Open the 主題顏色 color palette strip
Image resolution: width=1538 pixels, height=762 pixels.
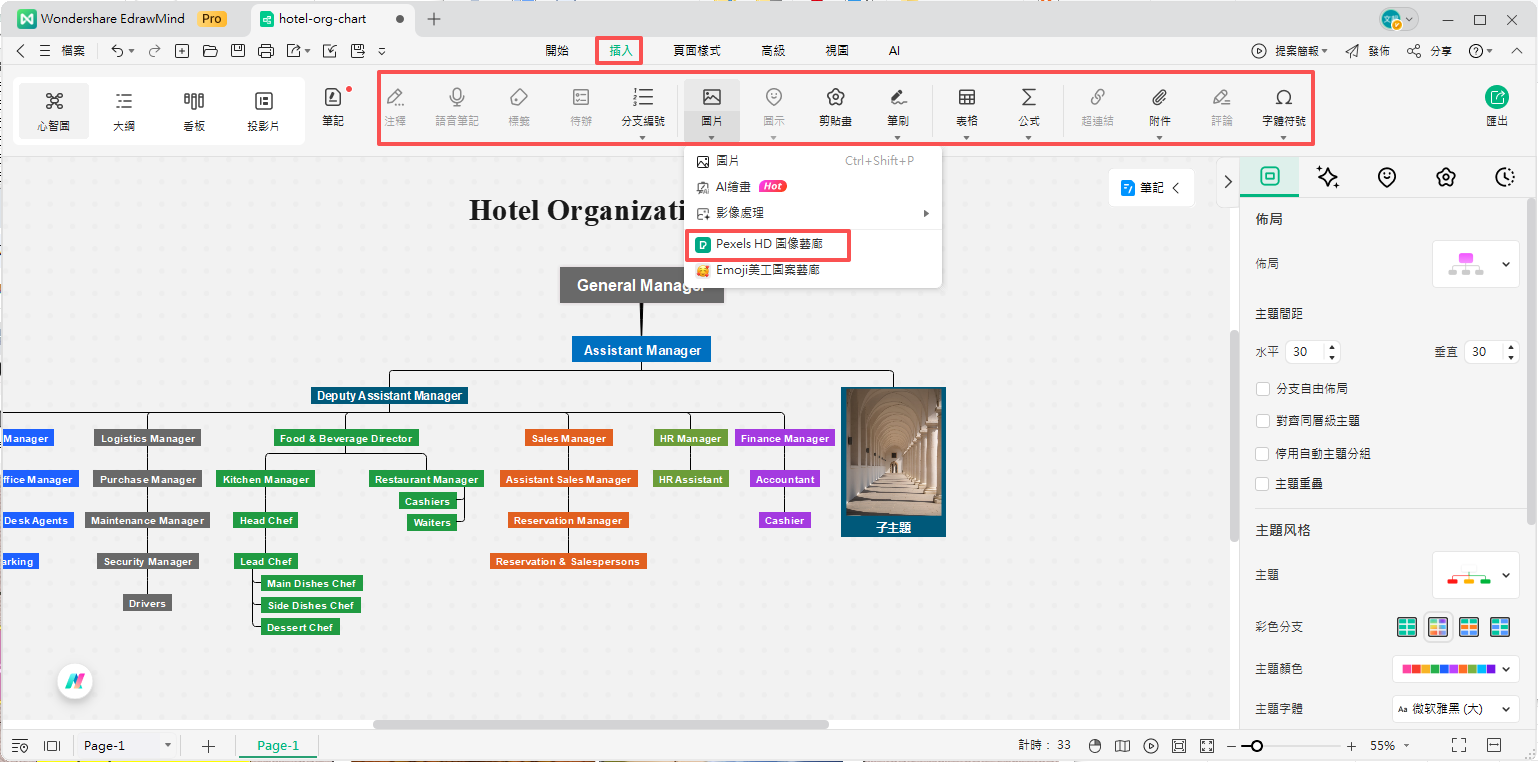[x=1455, y=668]
